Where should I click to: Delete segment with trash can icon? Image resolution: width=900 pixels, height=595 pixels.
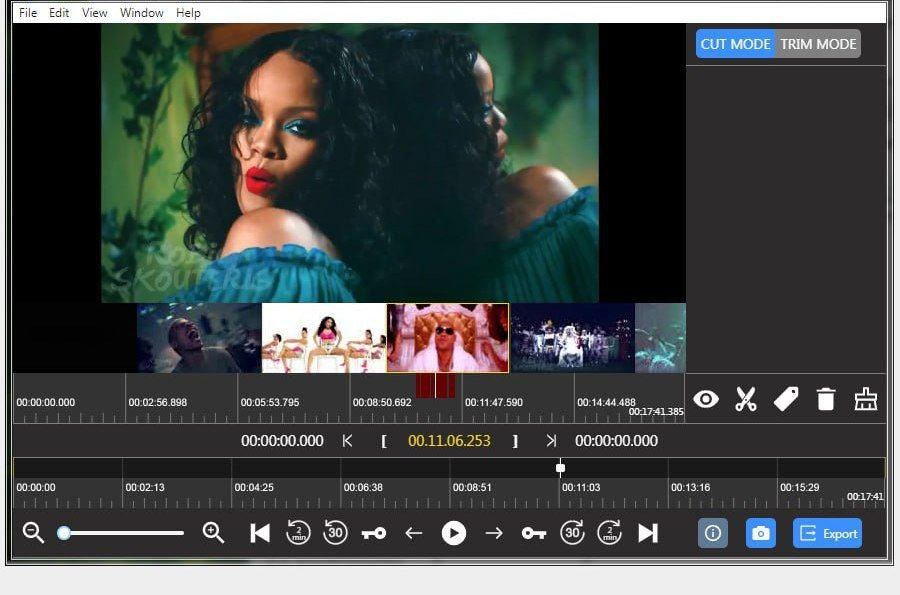point(825,399)
